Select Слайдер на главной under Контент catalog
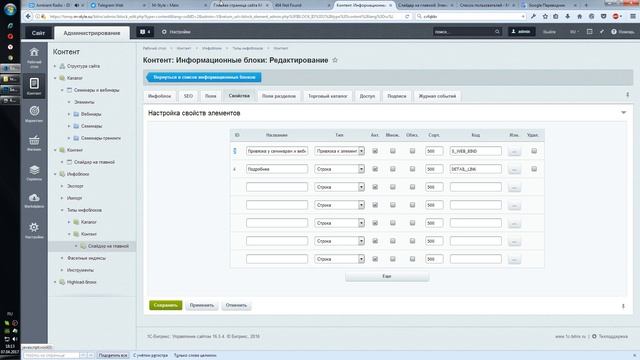 (94, 162)
